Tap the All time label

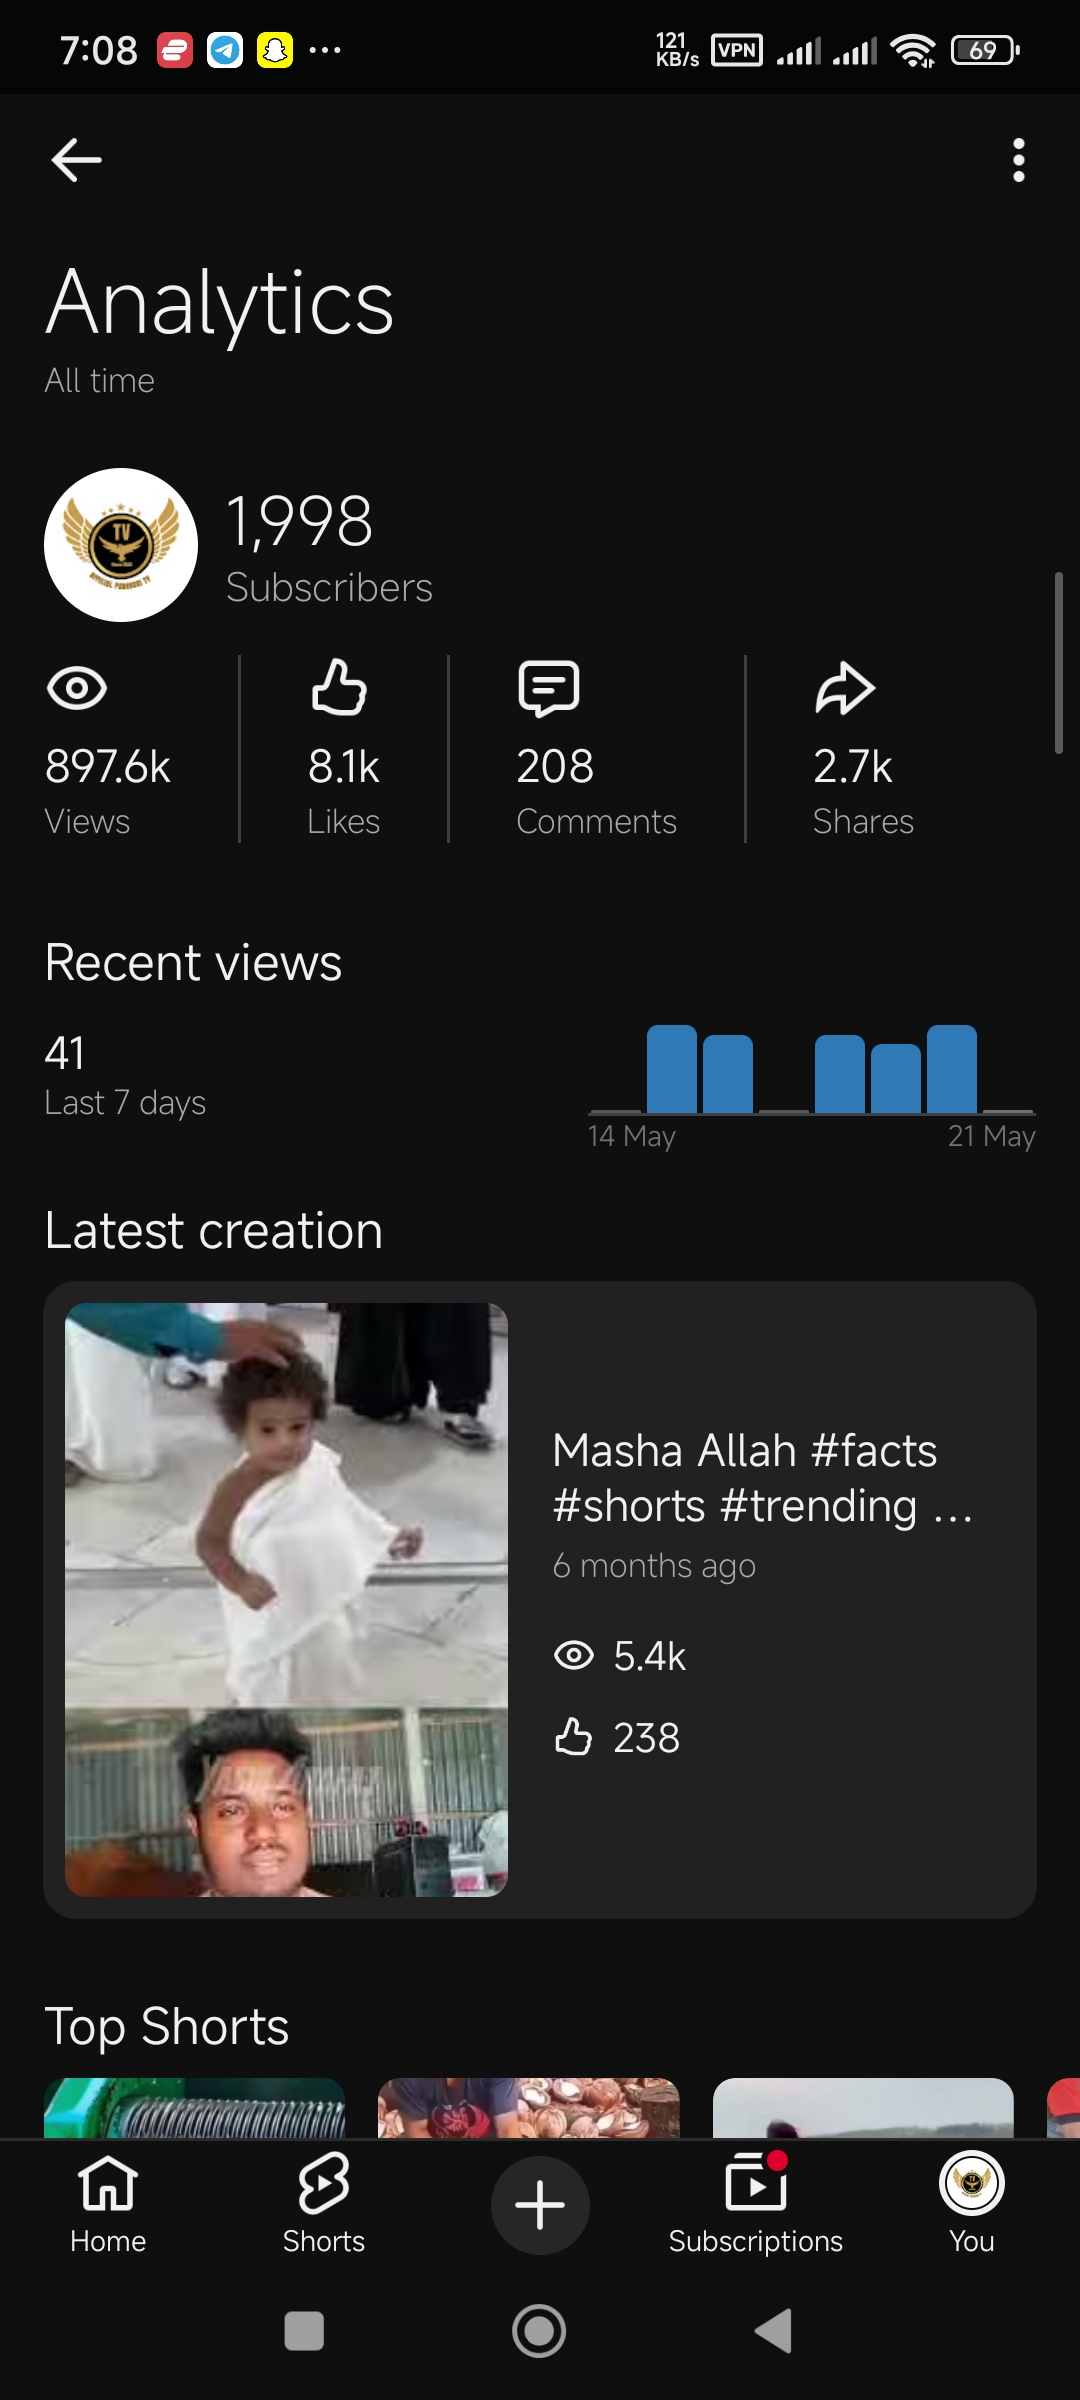coord(99,381)
